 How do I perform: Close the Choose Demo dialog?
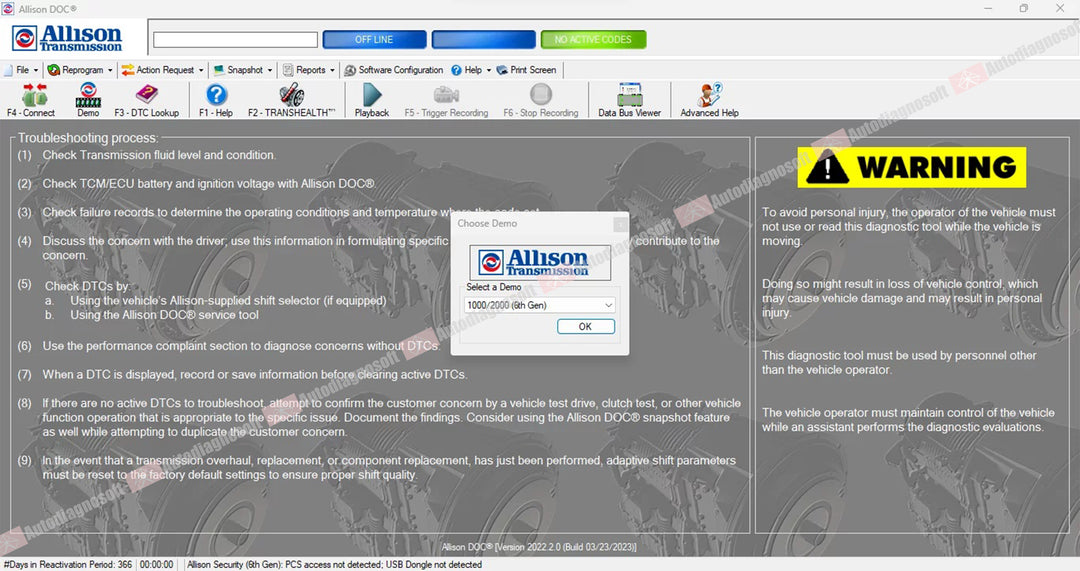coord(620,224)
